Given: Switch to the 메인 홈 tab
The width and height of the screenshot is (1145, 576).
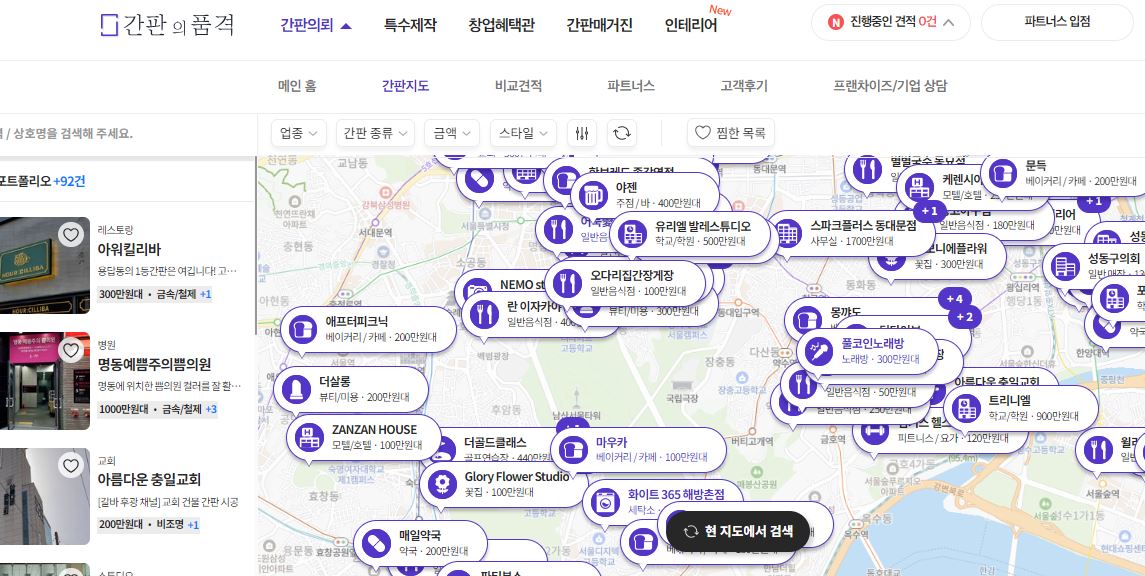Looking at the screenshot, I should 297,85.
